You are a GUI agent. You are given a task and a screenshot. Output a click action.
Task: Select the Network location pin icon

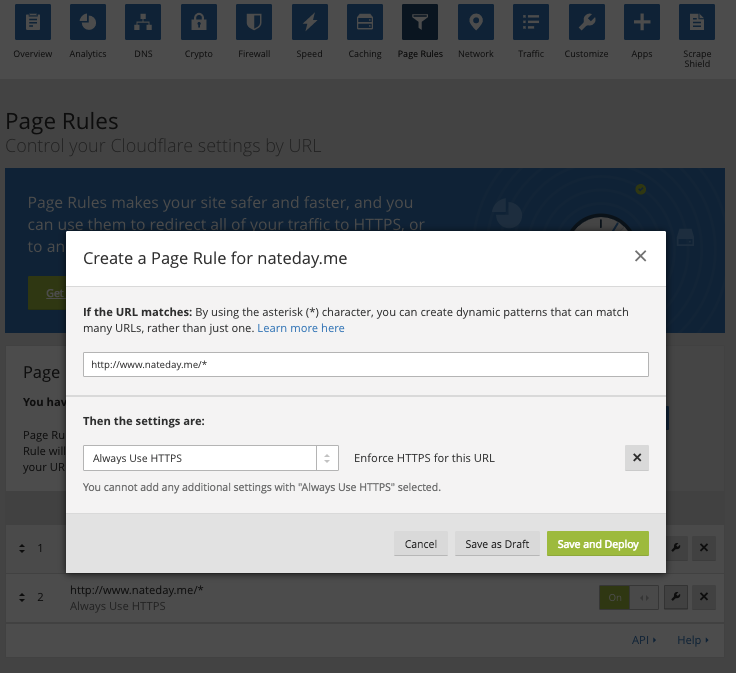point(475,22)
